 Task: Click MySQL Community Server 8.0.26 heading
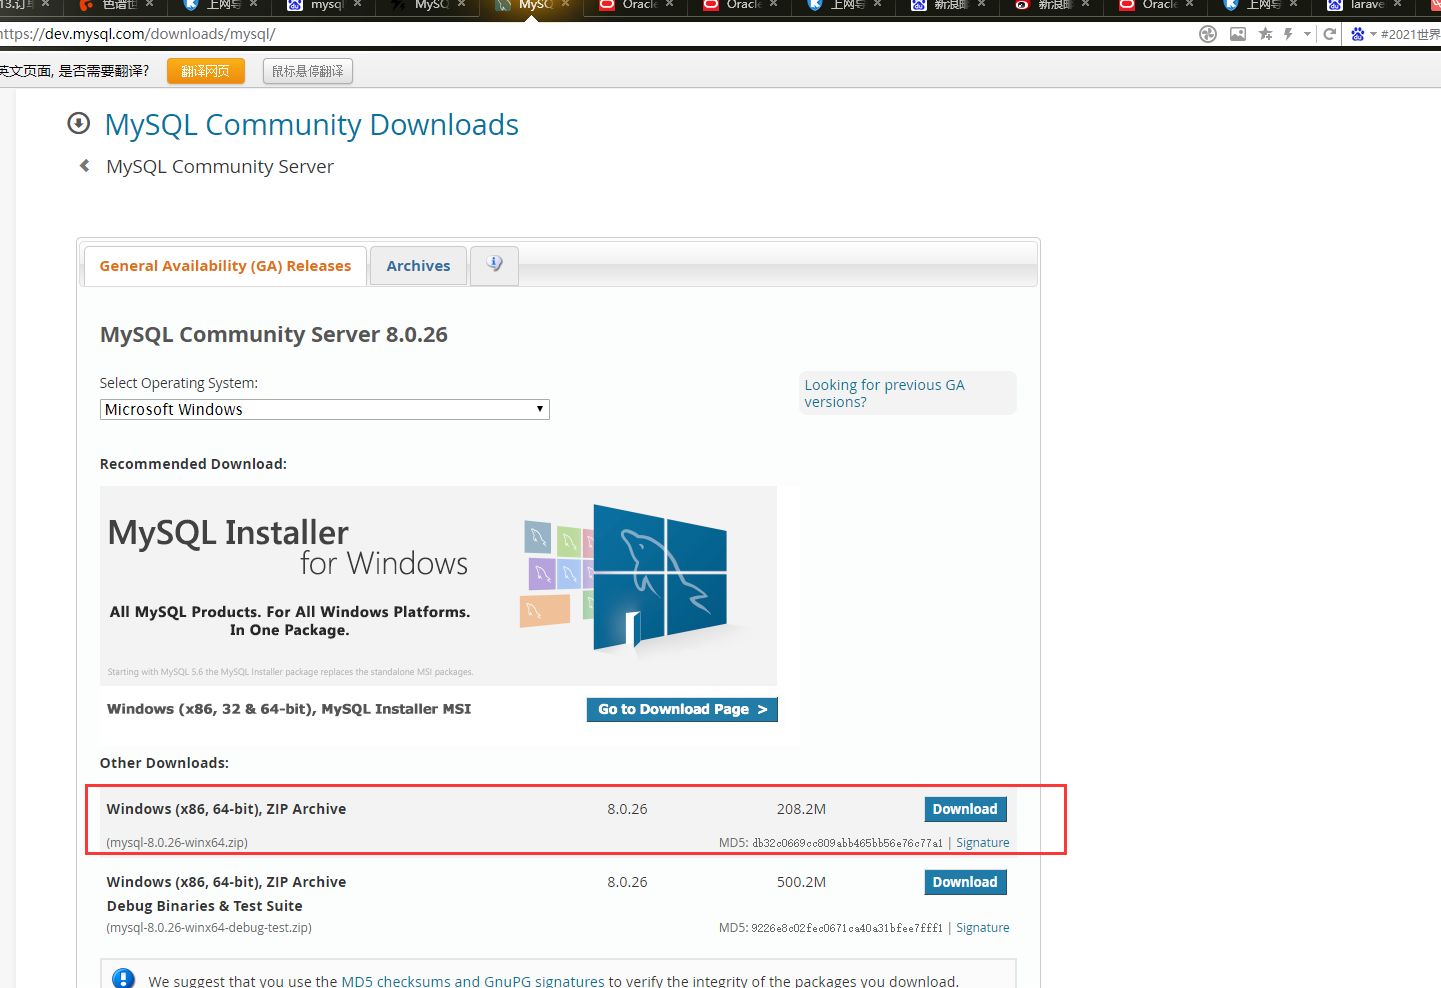[x=274, y=334]
